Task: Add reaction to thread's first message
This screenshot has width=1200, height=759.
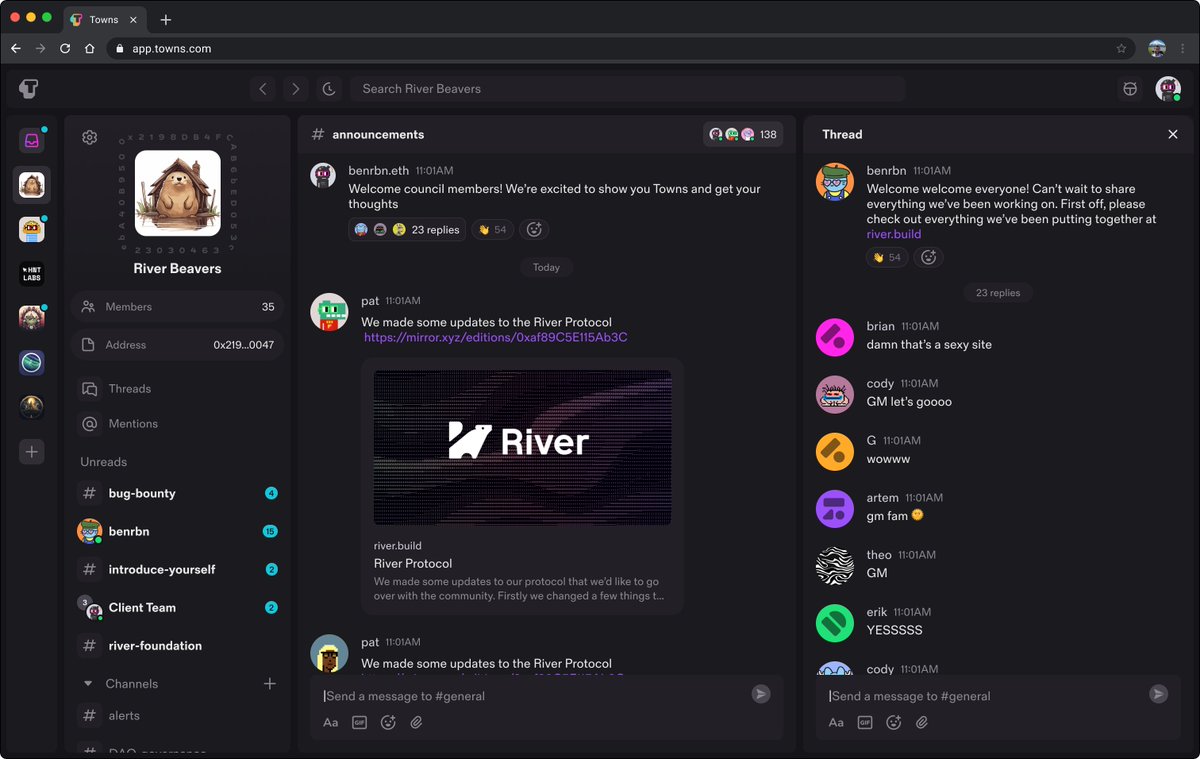Action: pyautogui.click(x=929, y=257)
